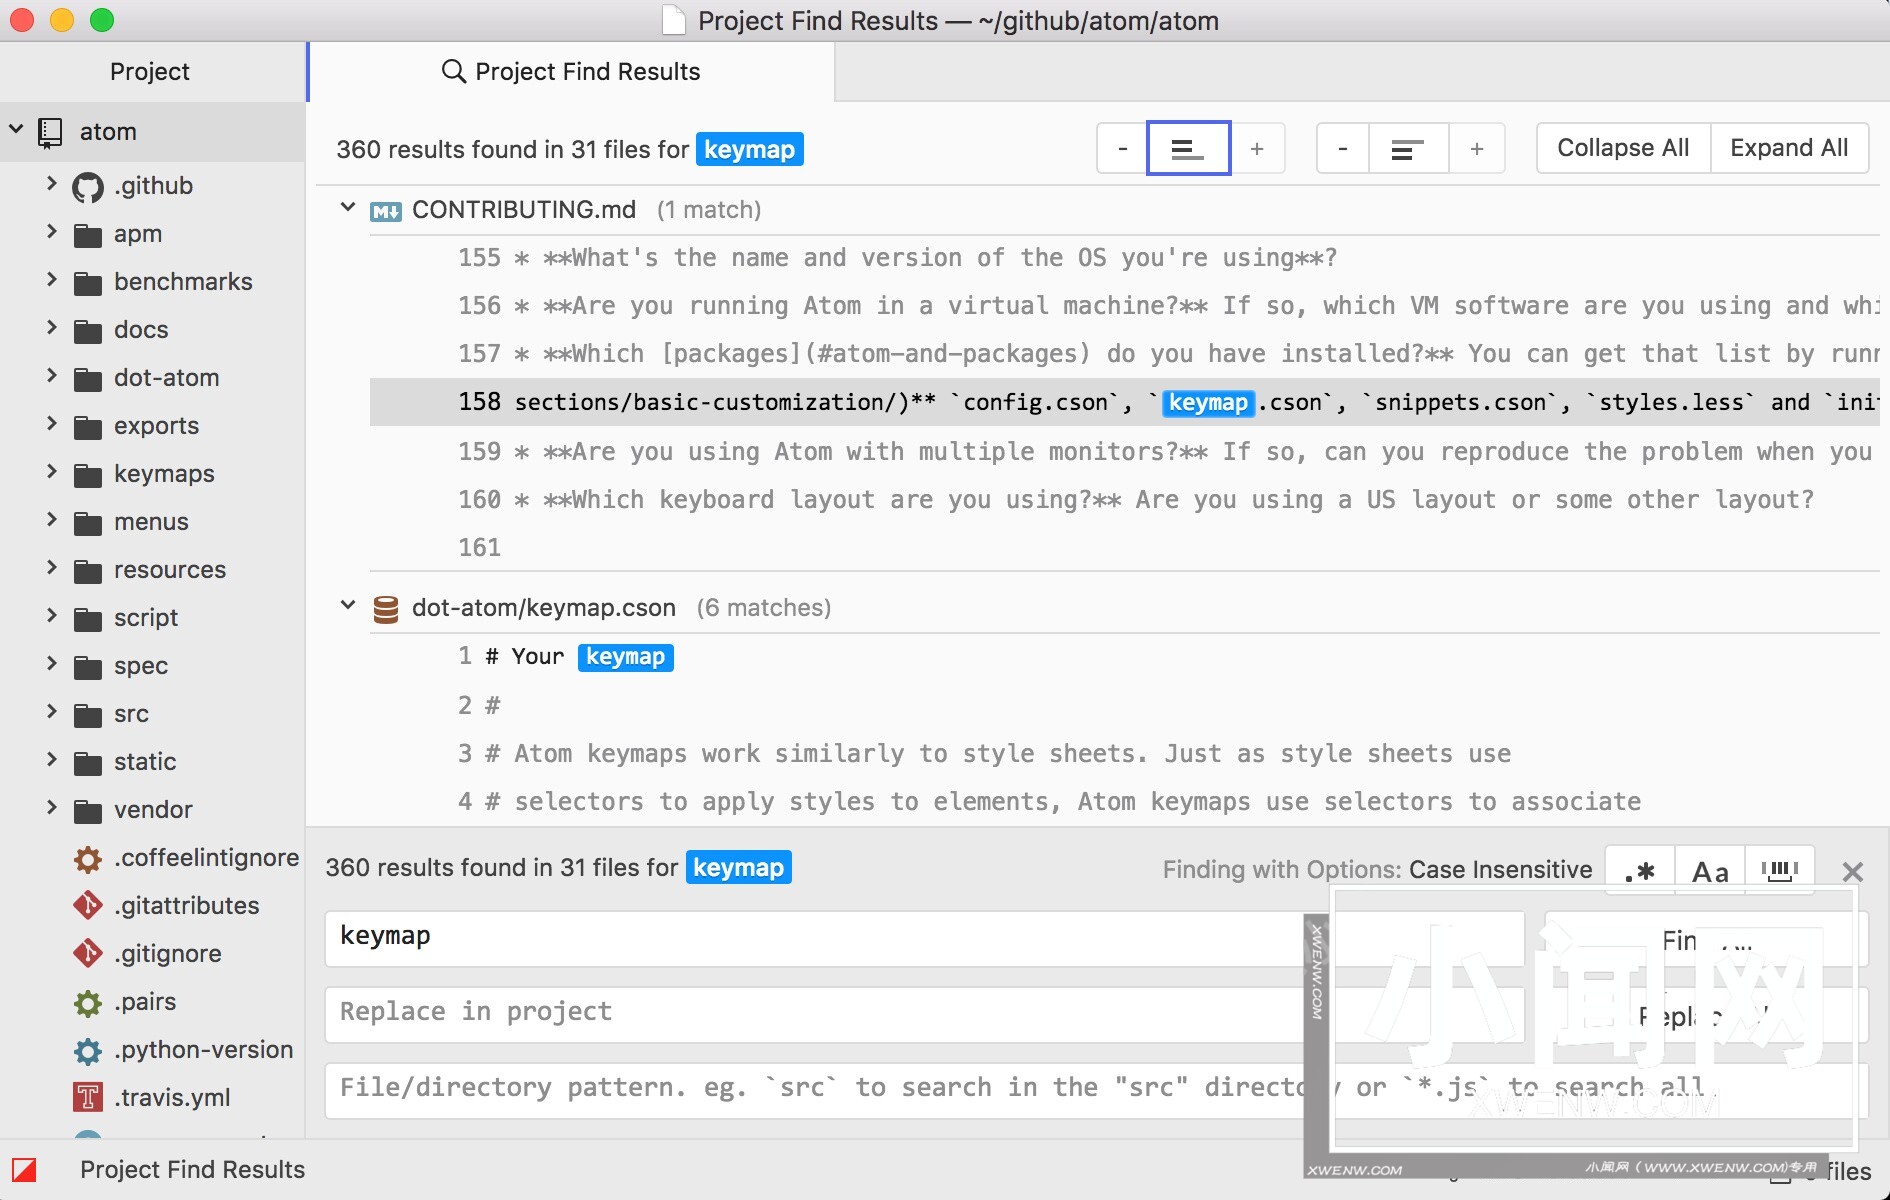Click Collapse All results button

[1623, 148]
